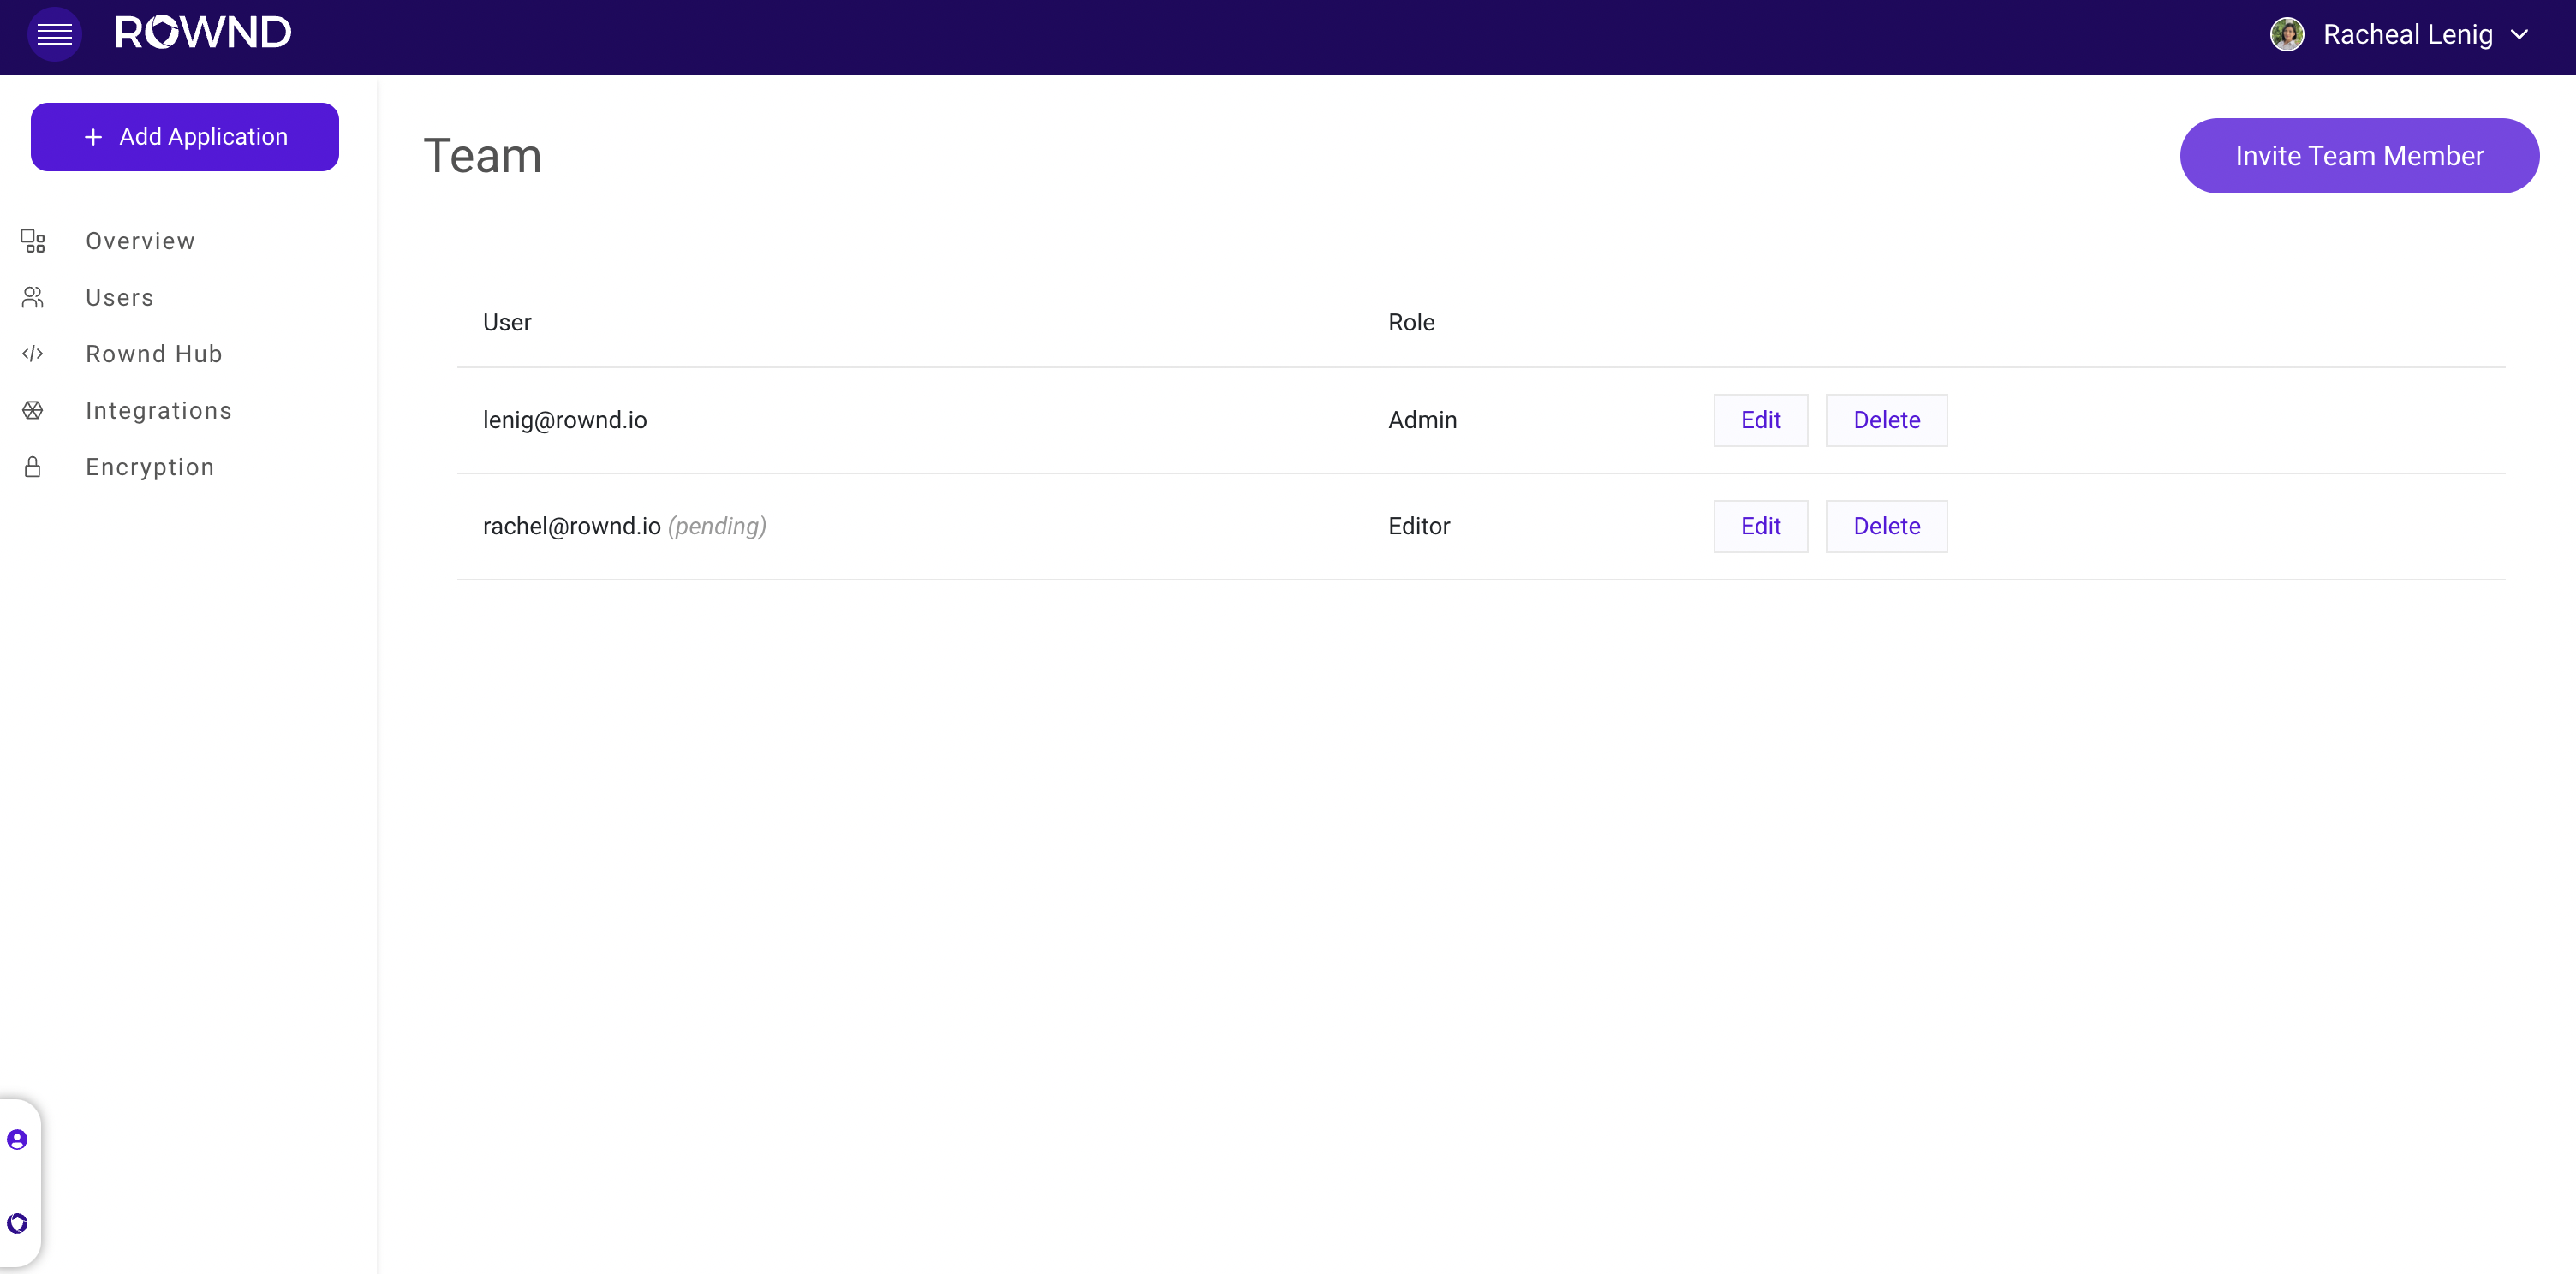This screenshot has height=1274, width=2576.
Task: Click the Integrations icon in sidebar
Action: [x=33, y=411]
